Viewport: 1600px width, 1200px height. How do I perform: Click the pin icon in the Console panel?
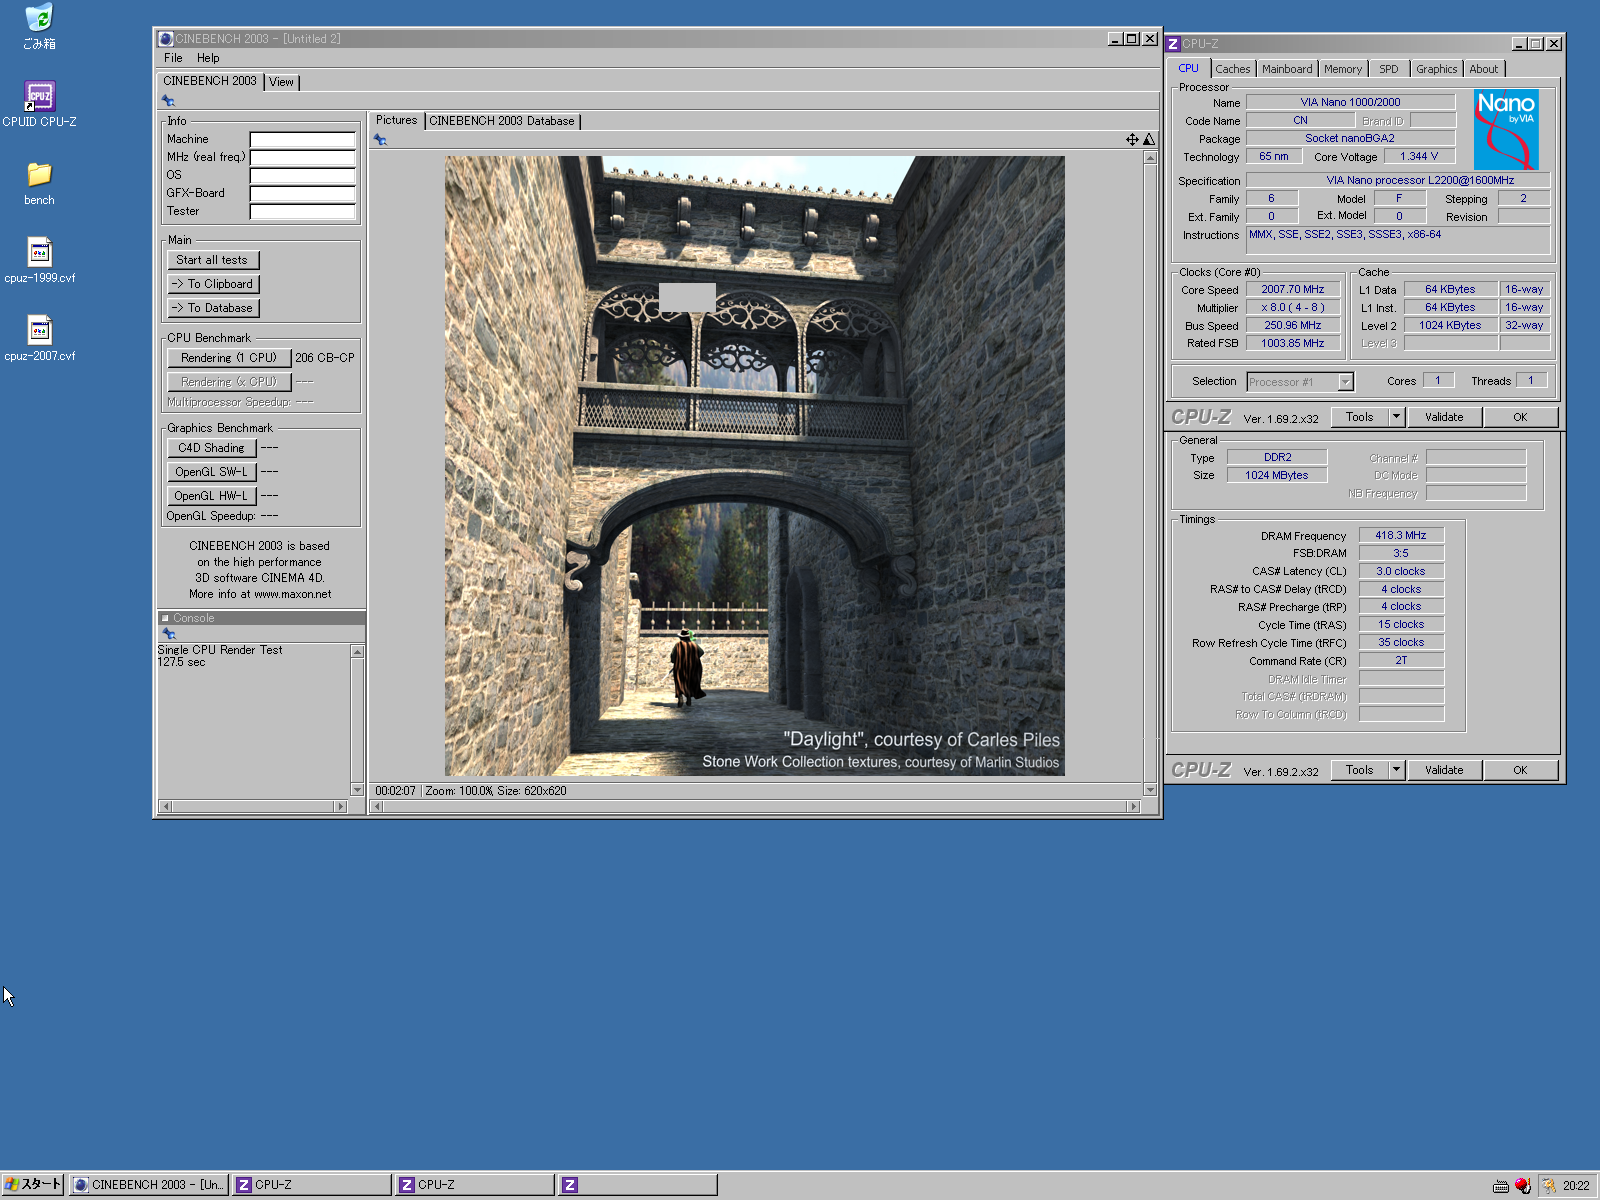click(x=168, y=634)
